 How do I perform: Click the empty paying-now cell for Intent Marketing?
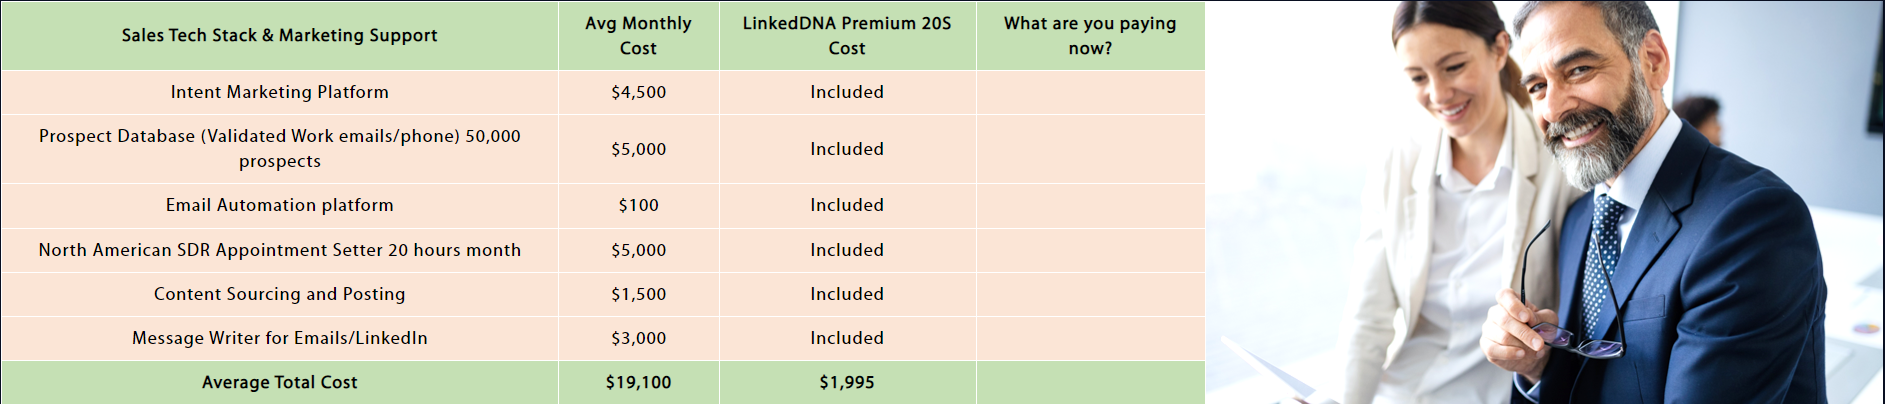pyautogui.click(x=1090, y=92)
